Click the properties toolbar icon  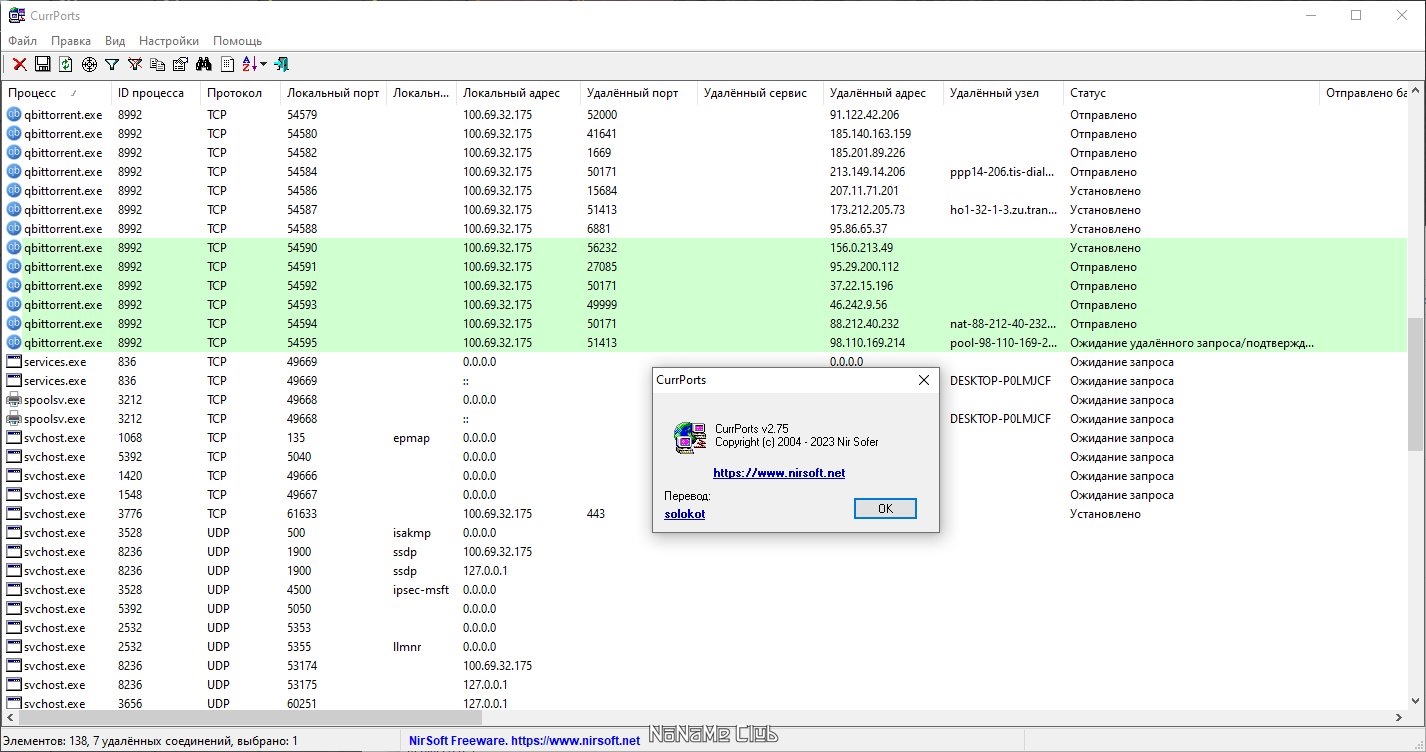point(181,64)
